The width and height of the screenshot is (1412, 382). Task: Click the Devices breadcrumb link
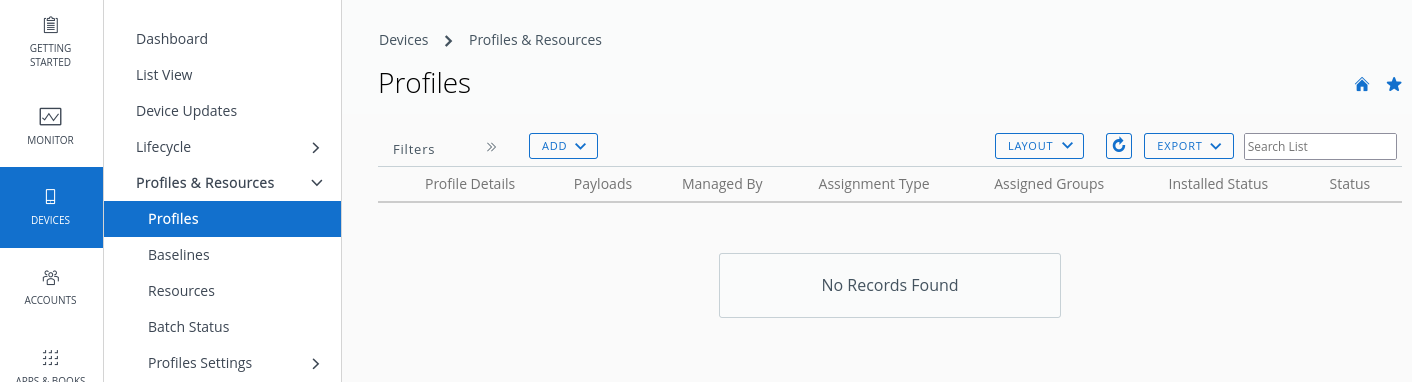pos(403,40)
